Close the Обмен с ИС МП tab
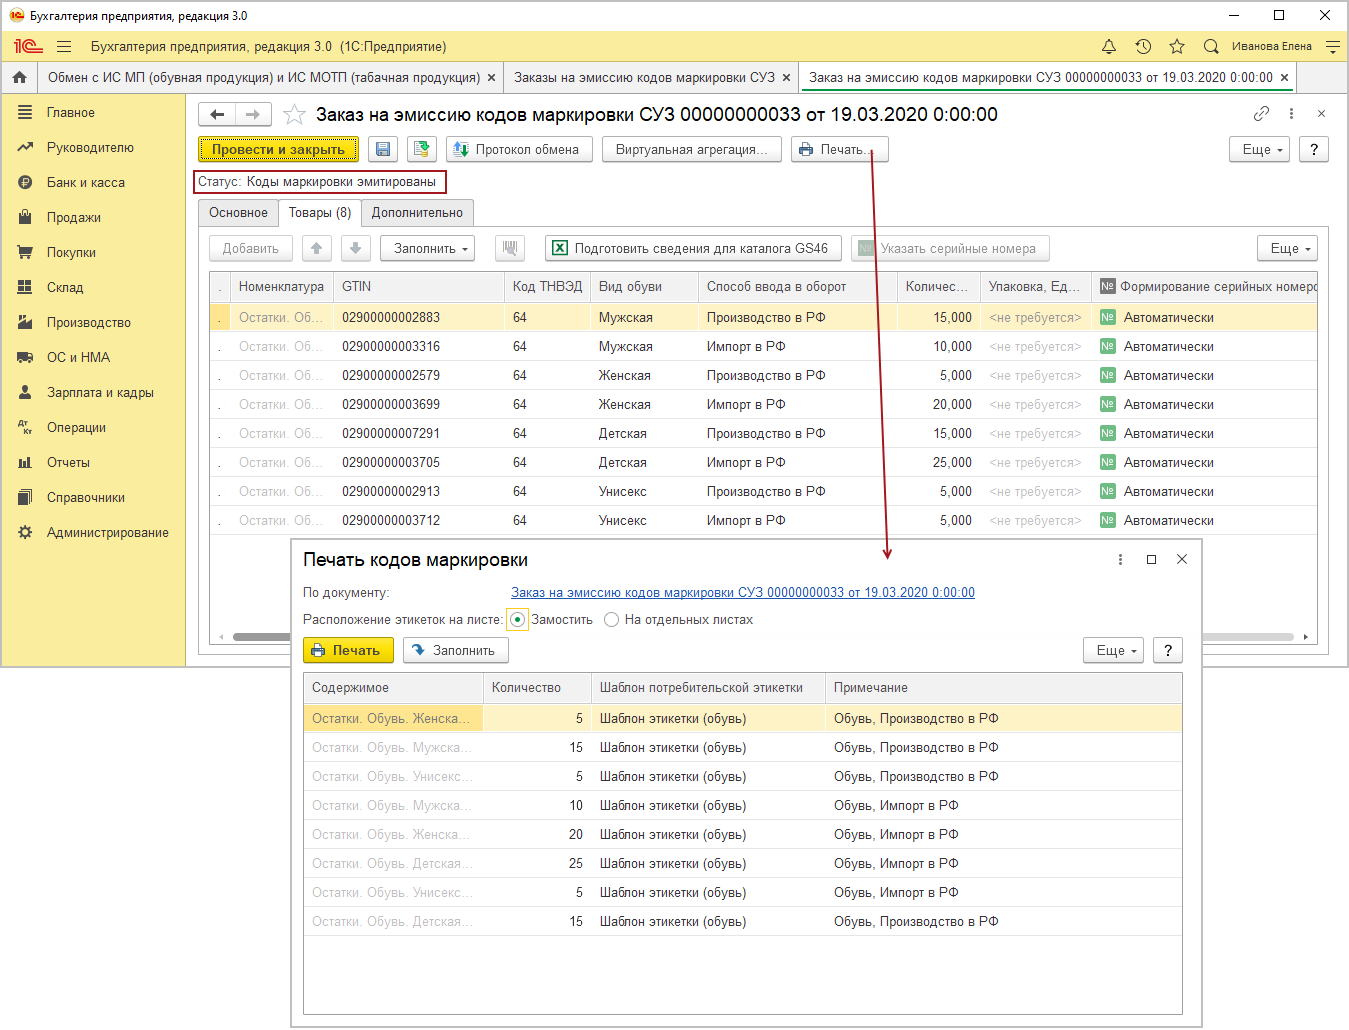 491,78
